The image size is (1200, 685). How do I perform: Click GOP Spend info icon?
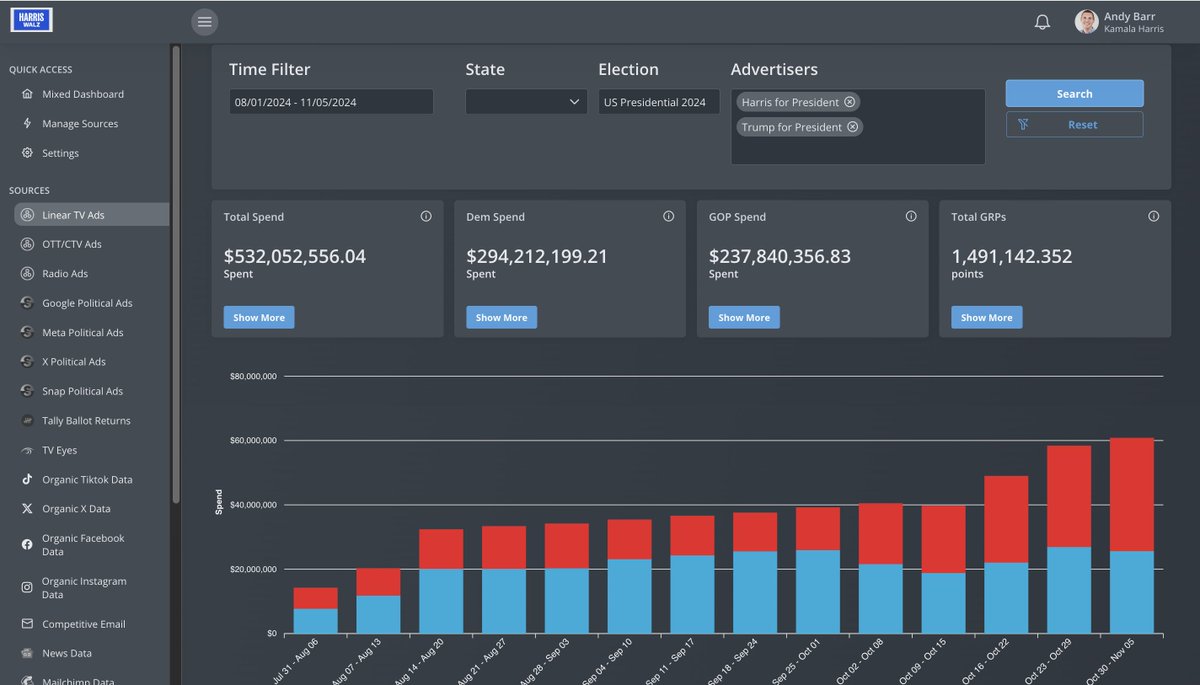(911, 216)
